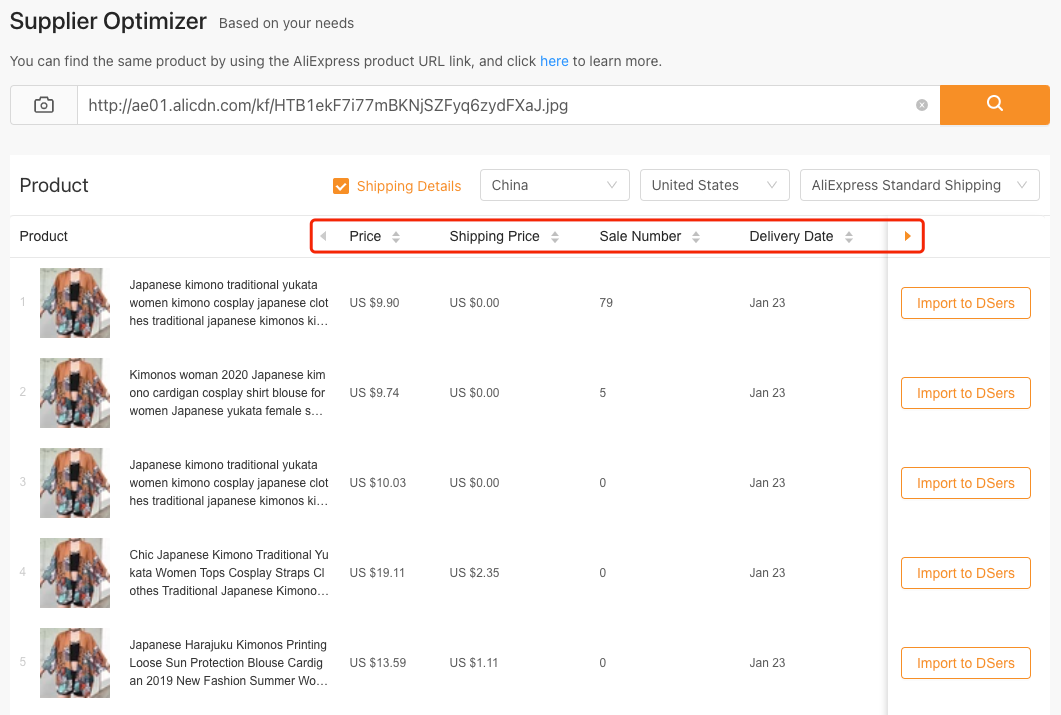Viewport: 1061px width, 715px height.
Task: Click the 'US $2.35' shipping price cell
Action: 474,573
